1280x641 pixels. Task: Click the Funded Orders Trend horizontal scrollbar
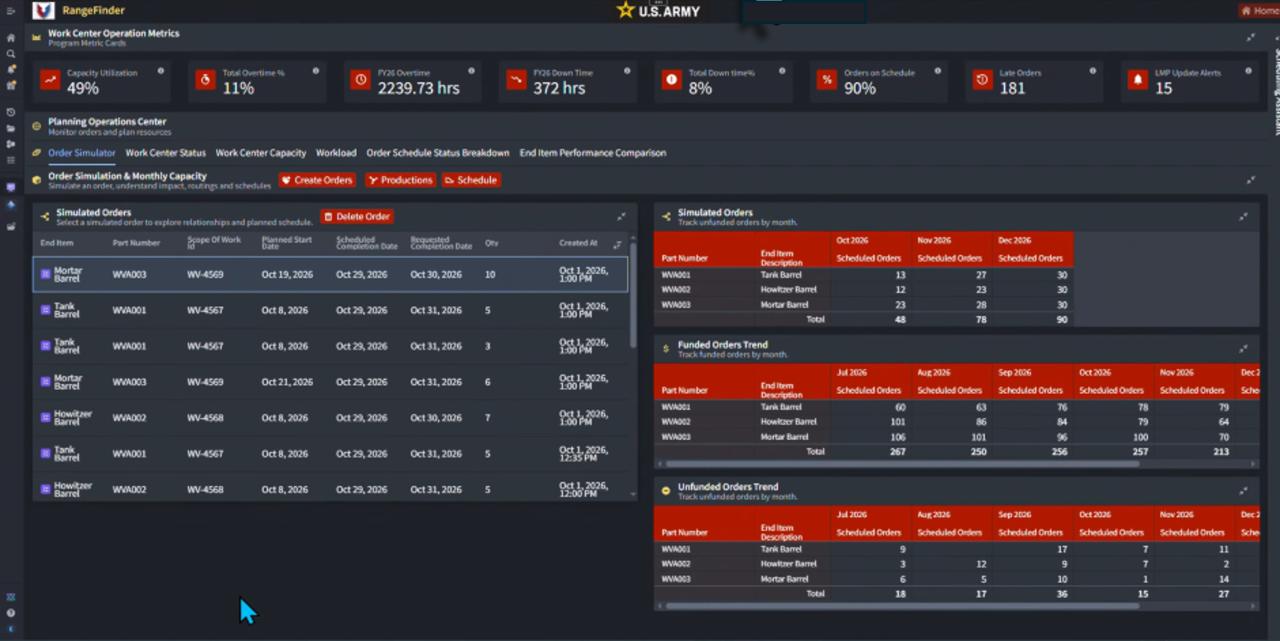pyautogui.click(x=900, y=463)
